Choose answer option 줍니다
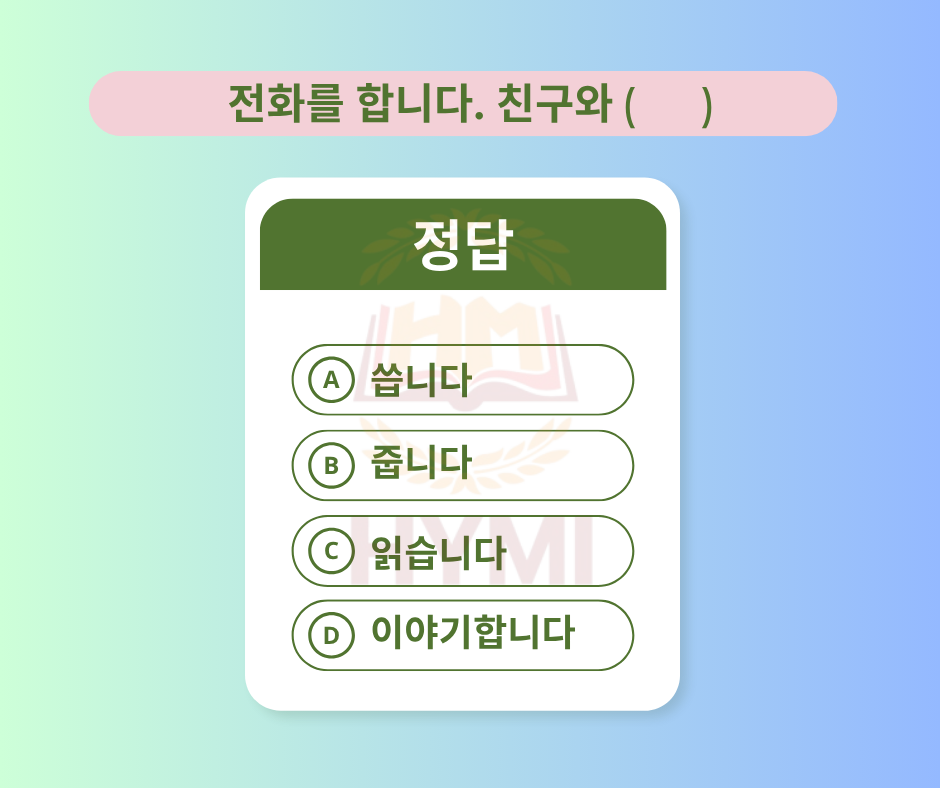The height and width of the screenshot is (788, 940). click(463, 465)
